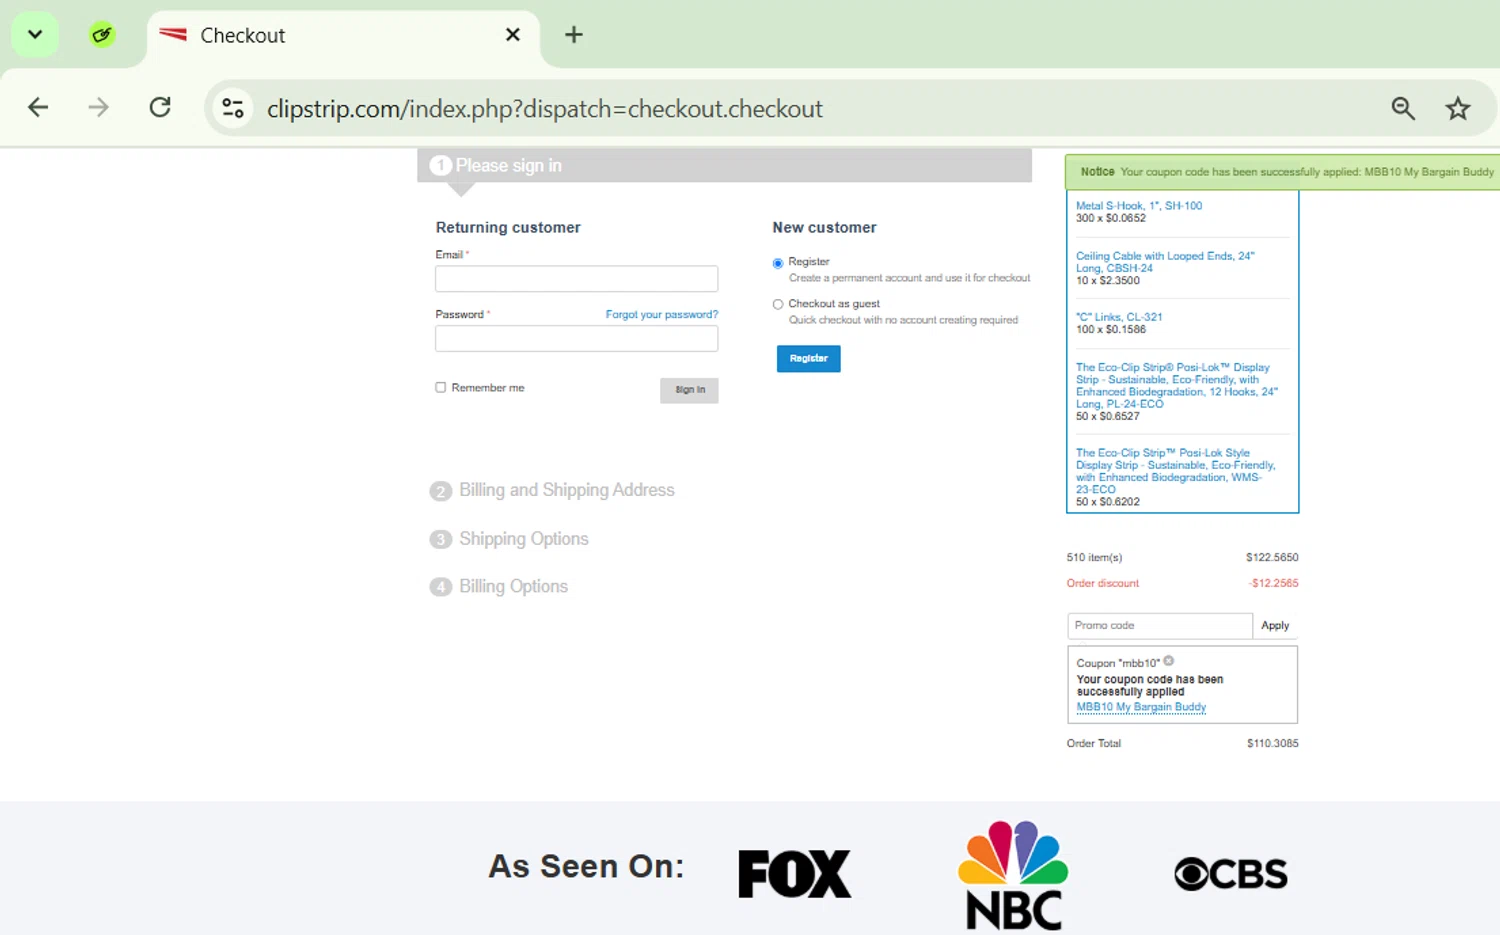Open Eco-Clip Strip Posi-Lok PL-24-ECO link

(1177, 386)
